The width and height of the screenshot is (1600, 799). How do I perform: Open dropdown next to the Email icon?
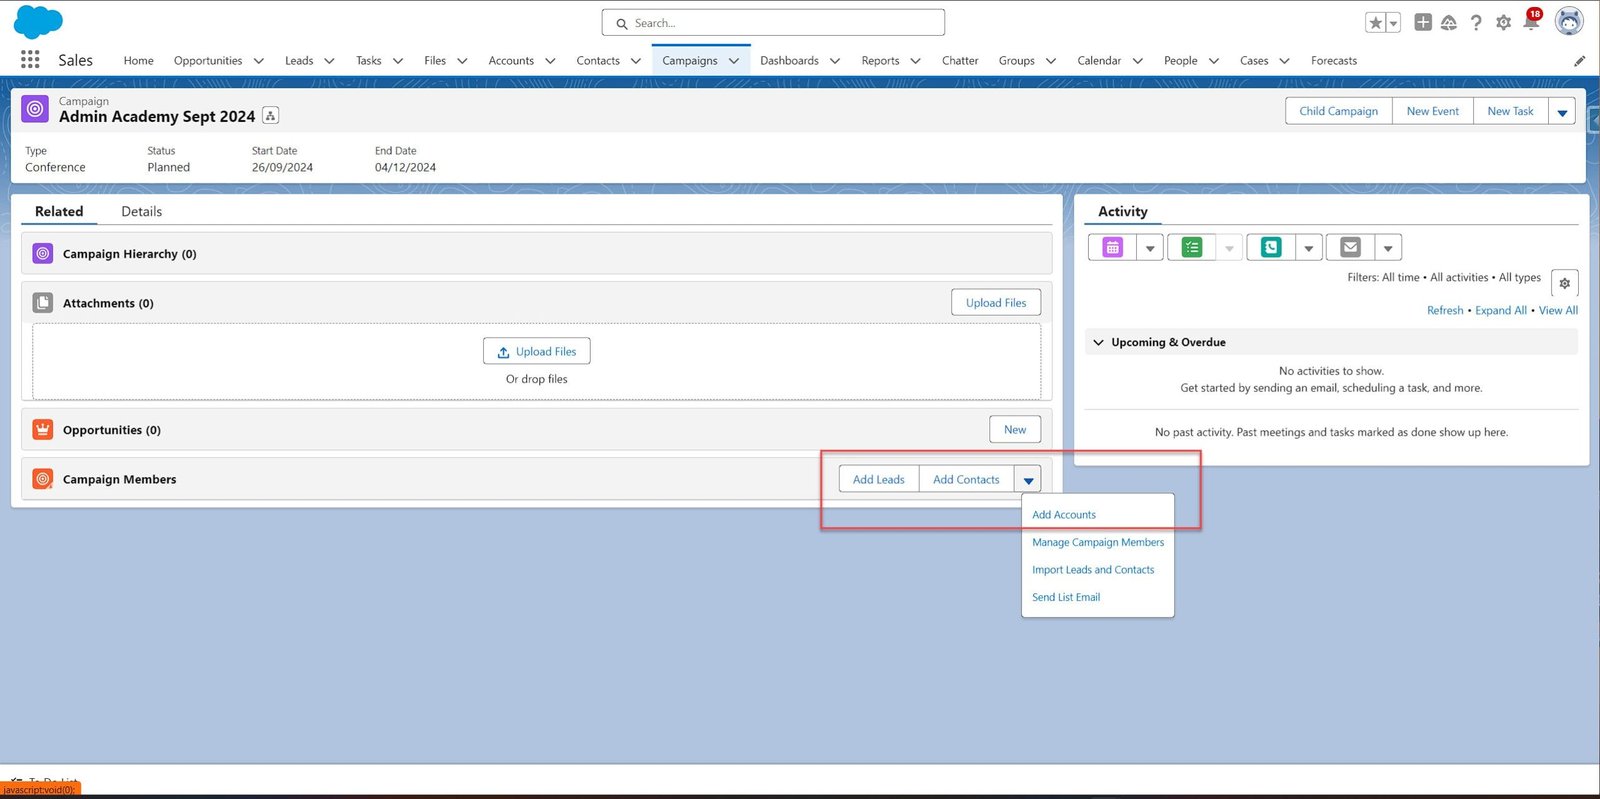coord(1388,248)
